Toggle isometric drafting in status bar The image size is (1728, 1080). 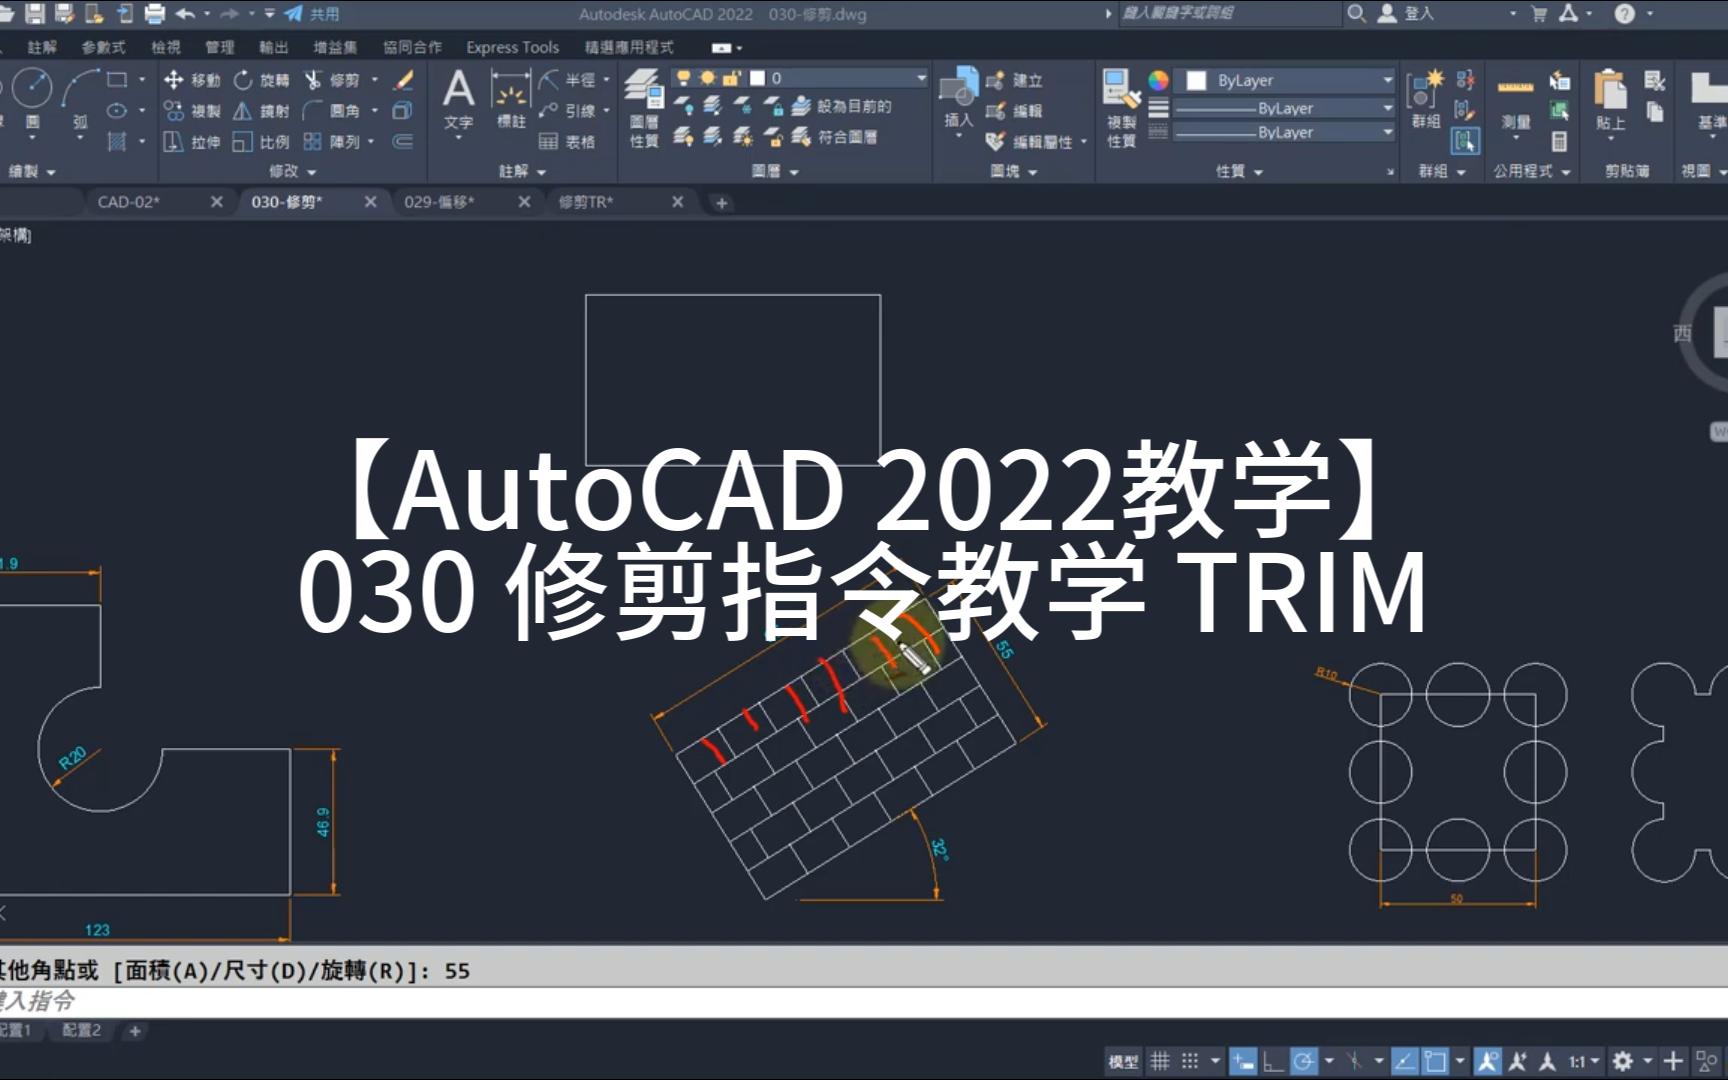pyautogui.click(x=1354, y=1061)
